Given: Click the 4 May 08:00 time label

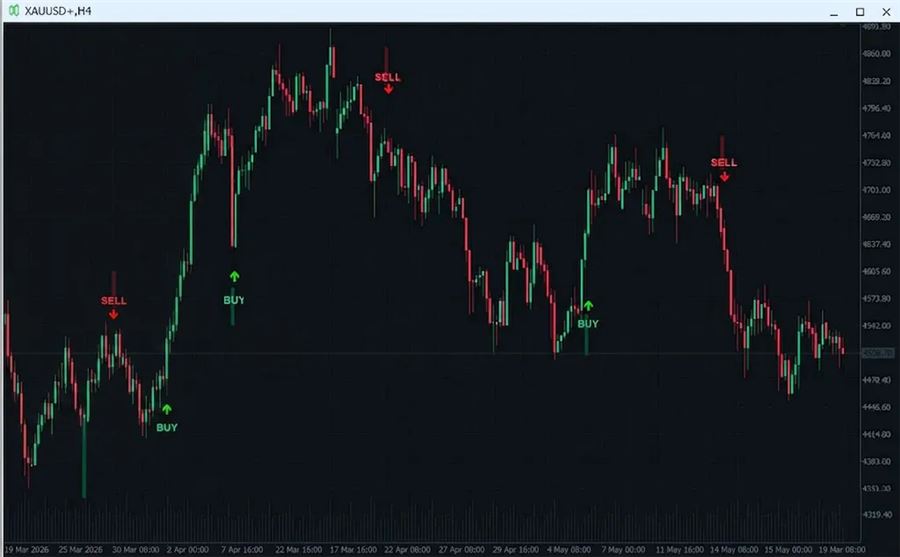Looking at the screenshot, I should point(568,550).
